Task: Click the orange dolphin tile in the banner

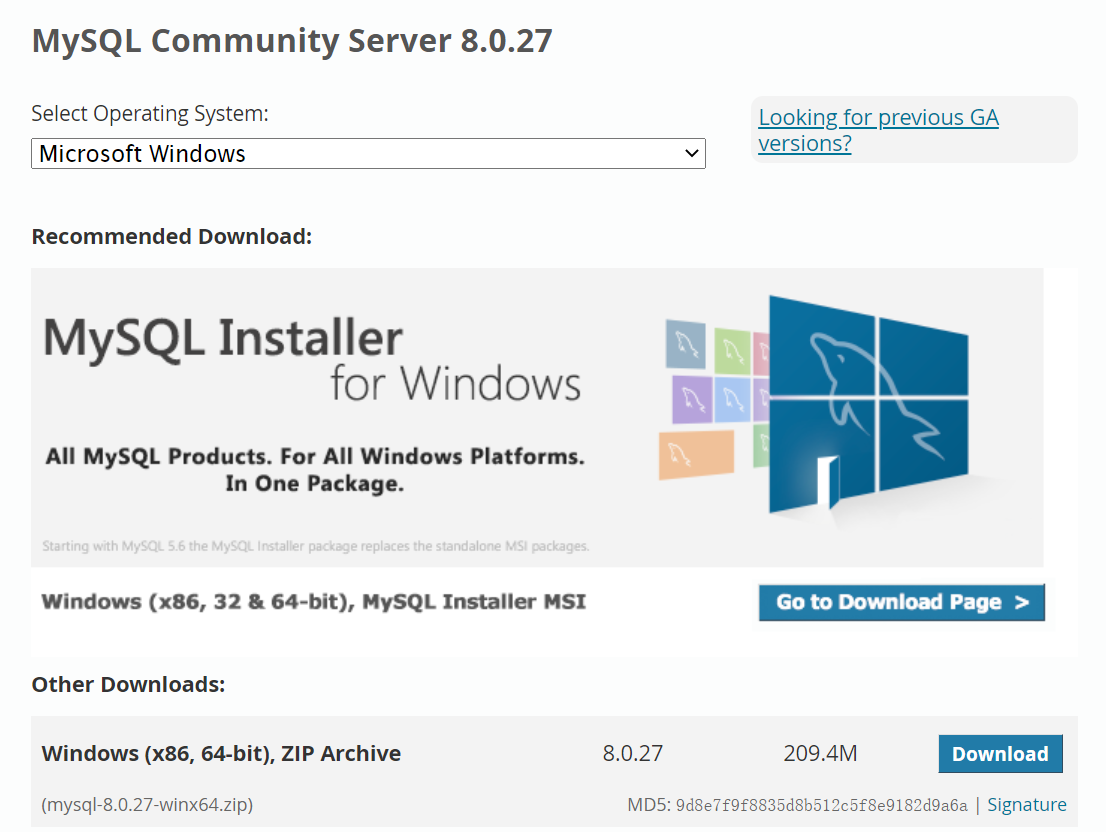Action: click(x=696, y=455)
